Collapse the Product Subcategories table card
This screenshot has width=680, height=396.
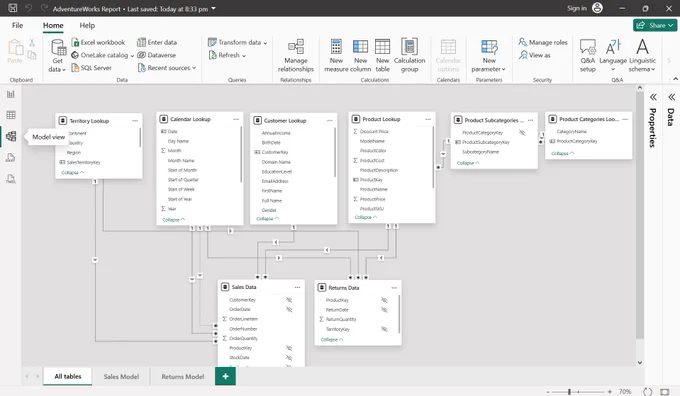coord(468,163)
